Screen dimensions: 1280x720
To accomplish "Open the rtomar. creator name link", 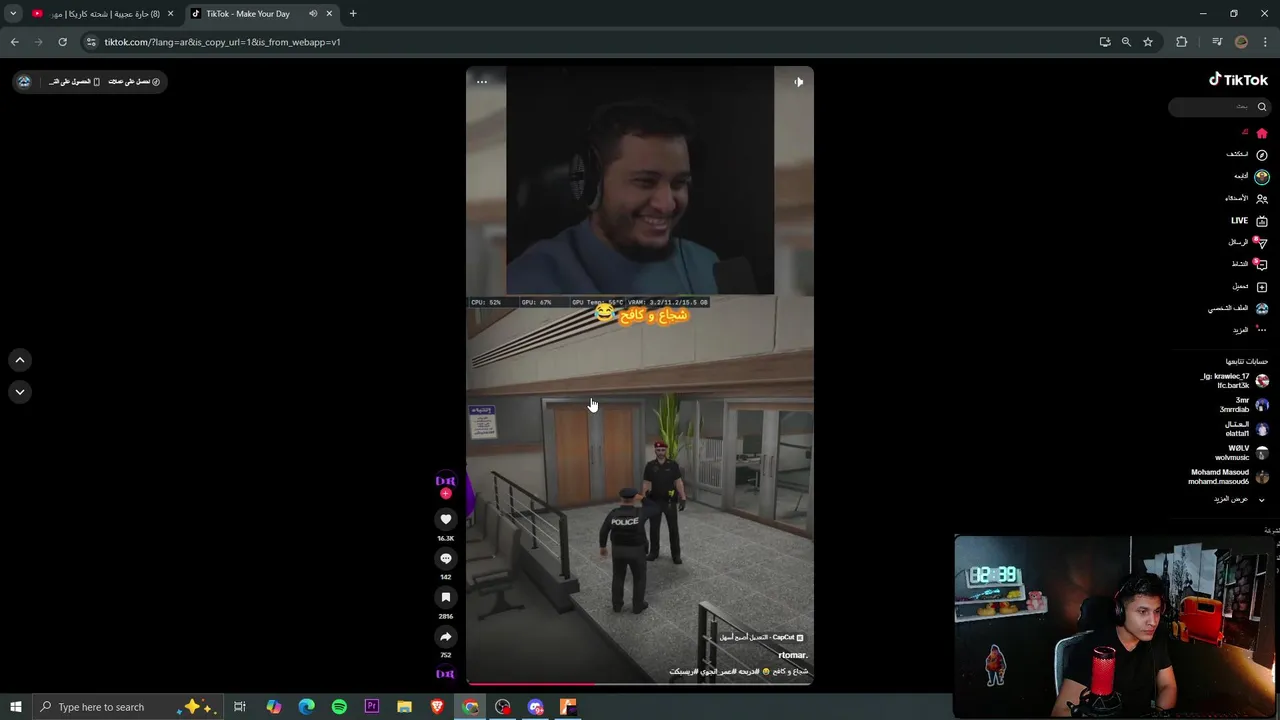I will click(x=792, y=655).
